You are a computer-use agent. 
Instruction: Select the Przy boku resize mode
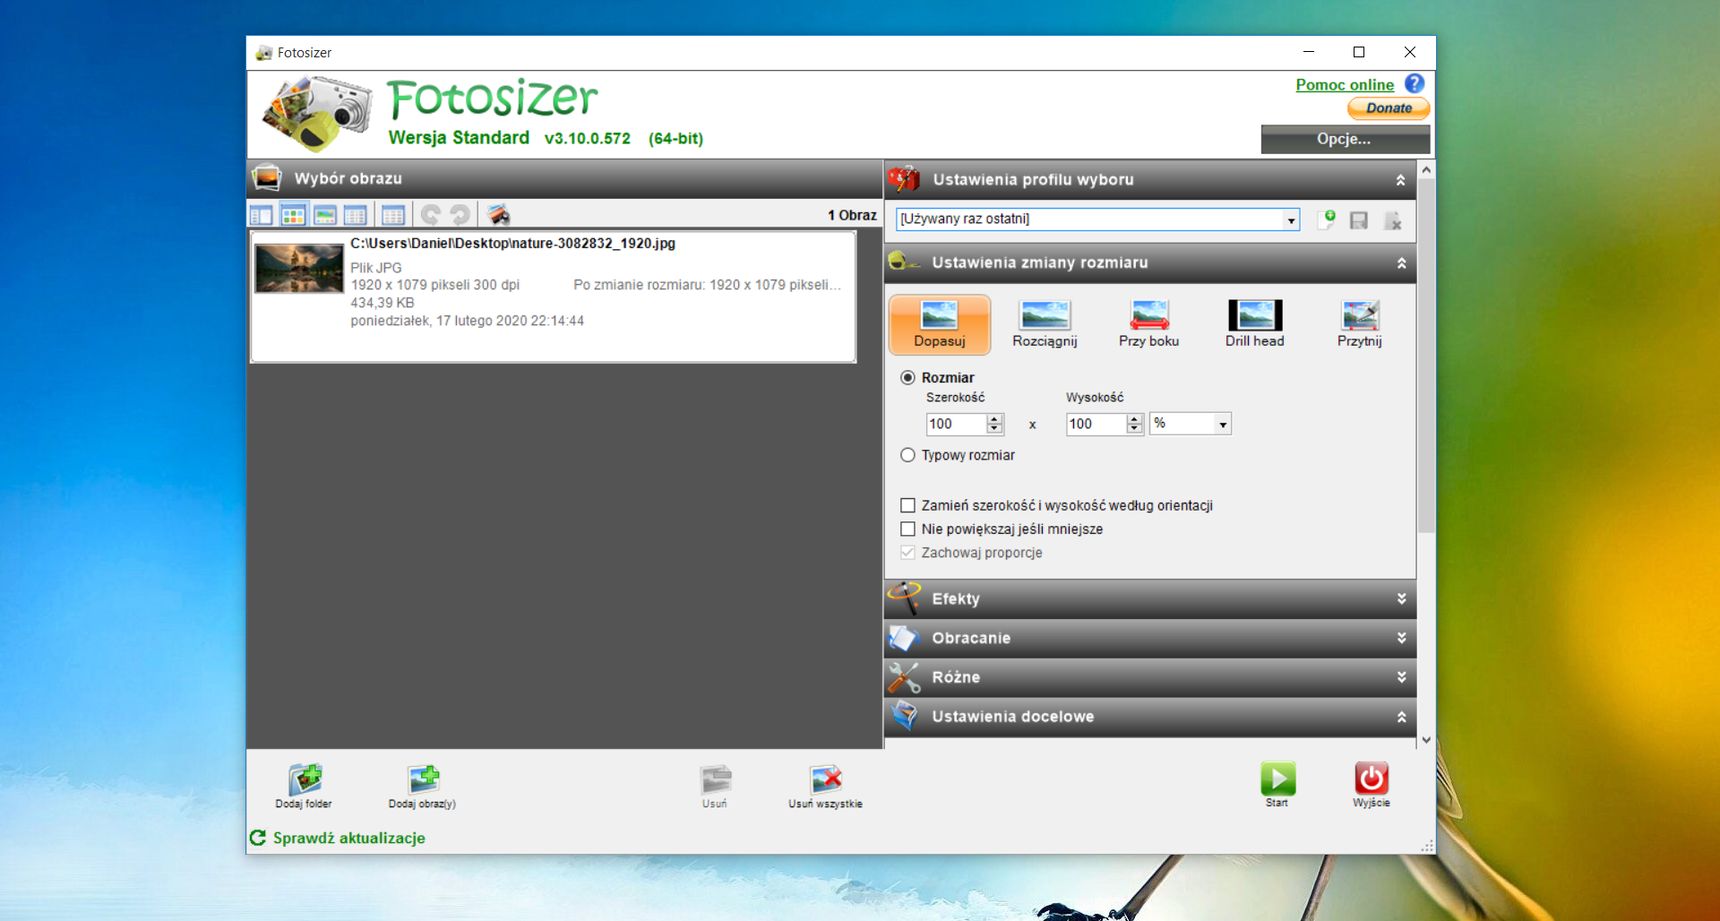coord(1149,324)
